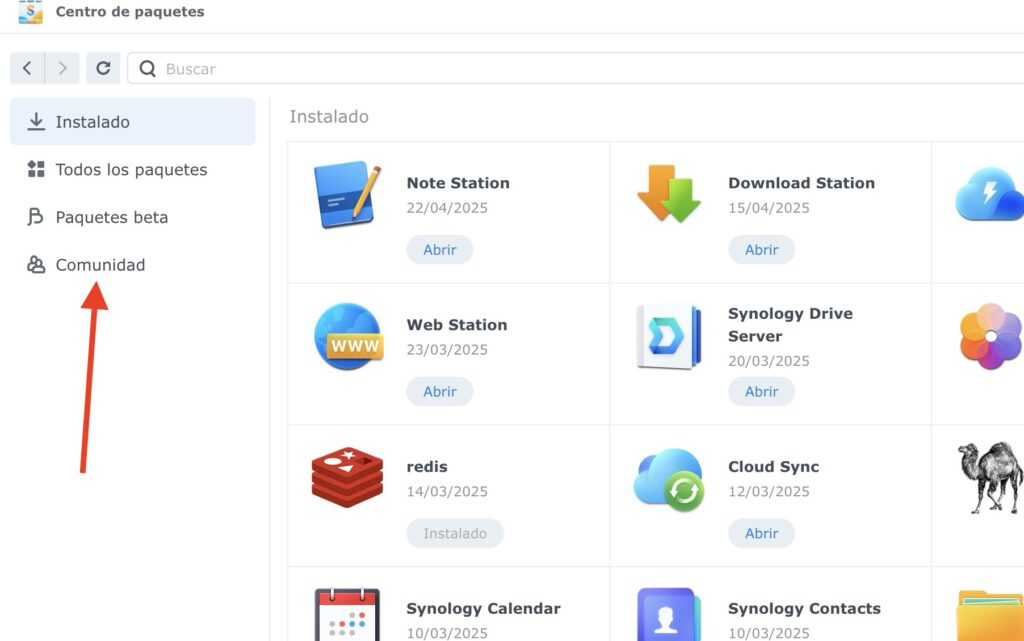Open Paquetes beta section

pyautogui.click(x=133, y=217)
